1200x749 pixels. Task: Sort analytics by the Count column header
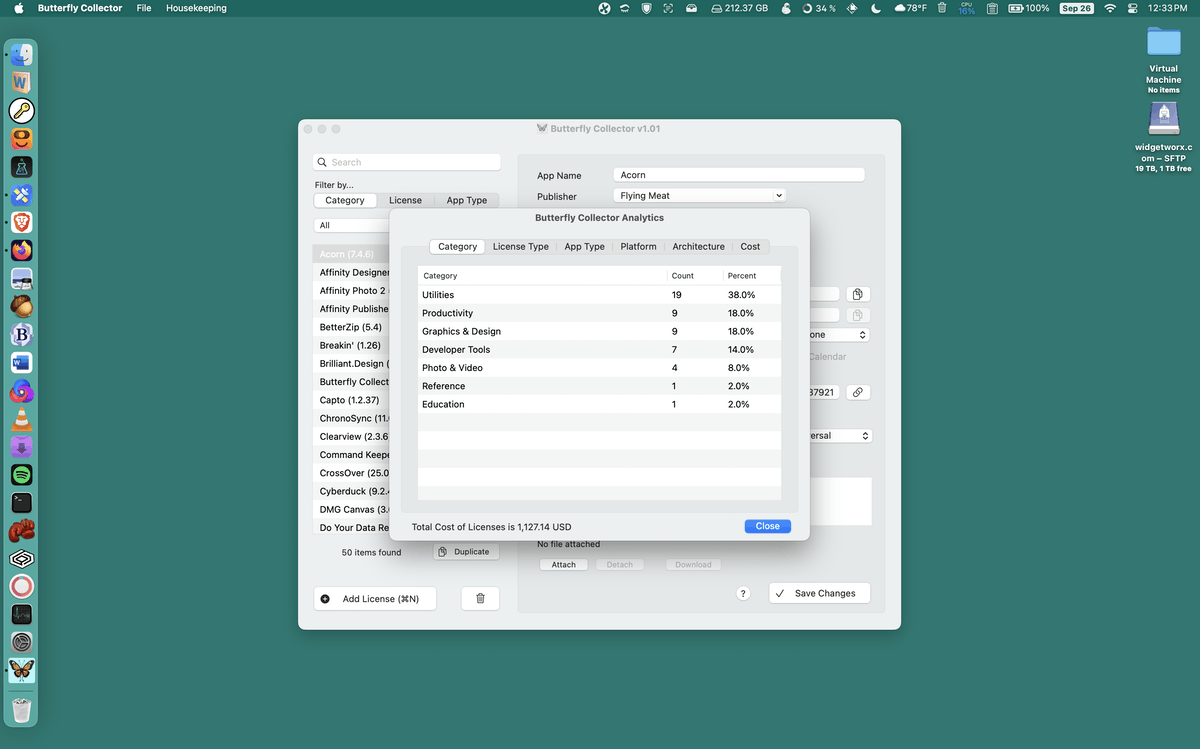pyautogui.click(x=694, y=275)
